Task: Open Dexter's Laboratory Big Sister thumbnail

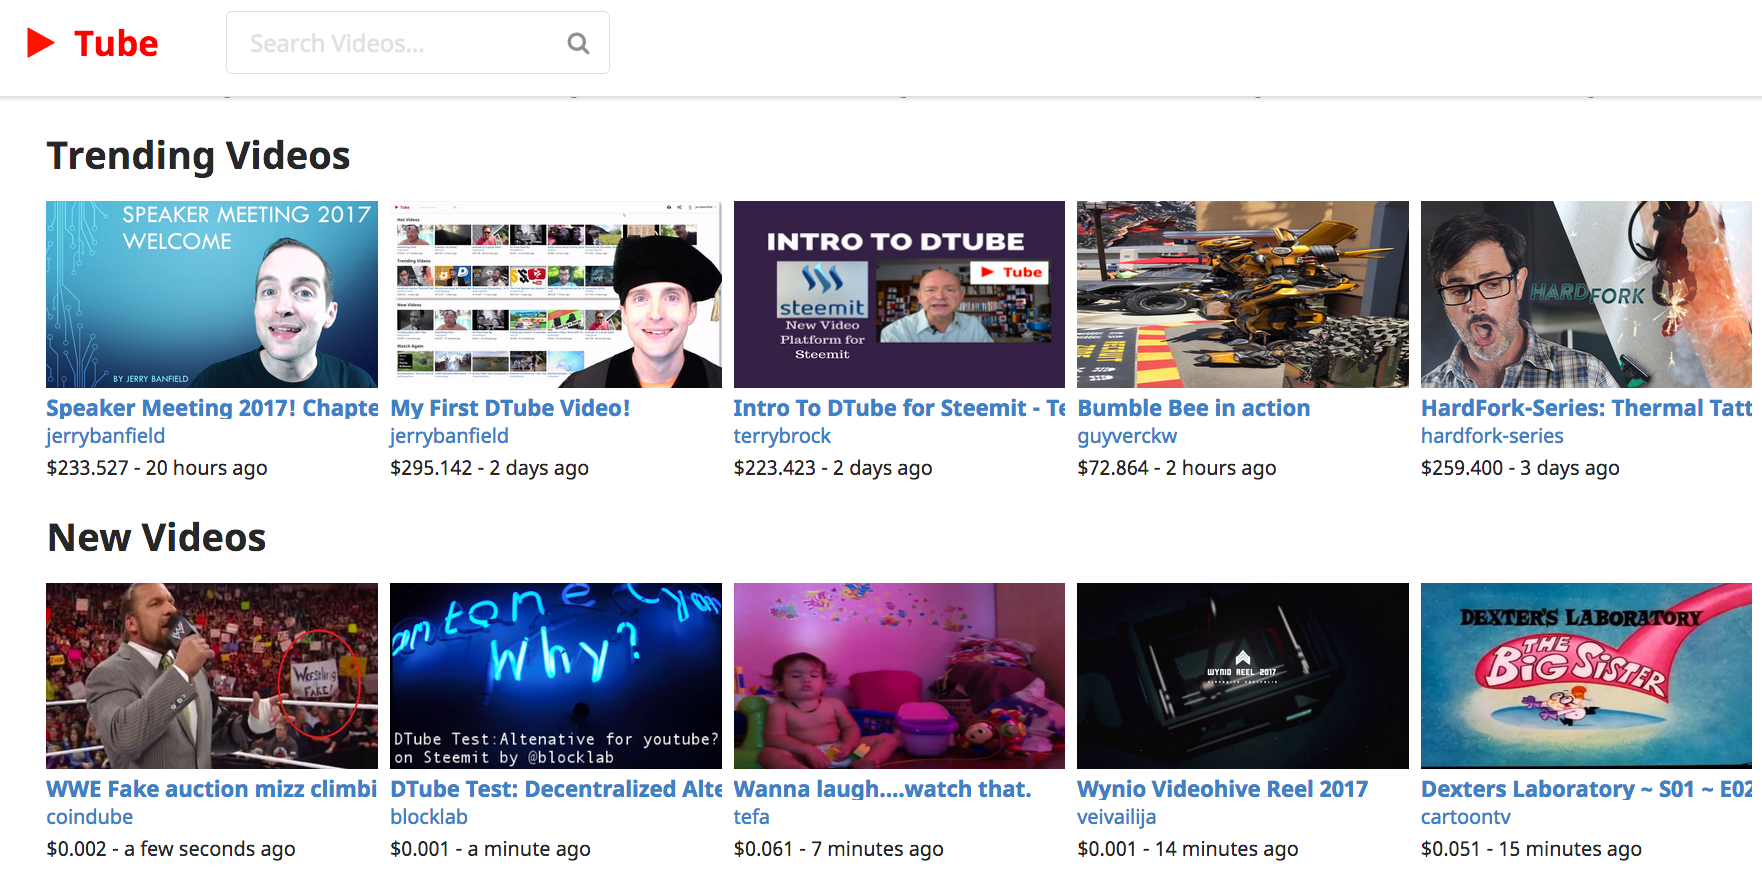Action: (x=1587, y=676)
